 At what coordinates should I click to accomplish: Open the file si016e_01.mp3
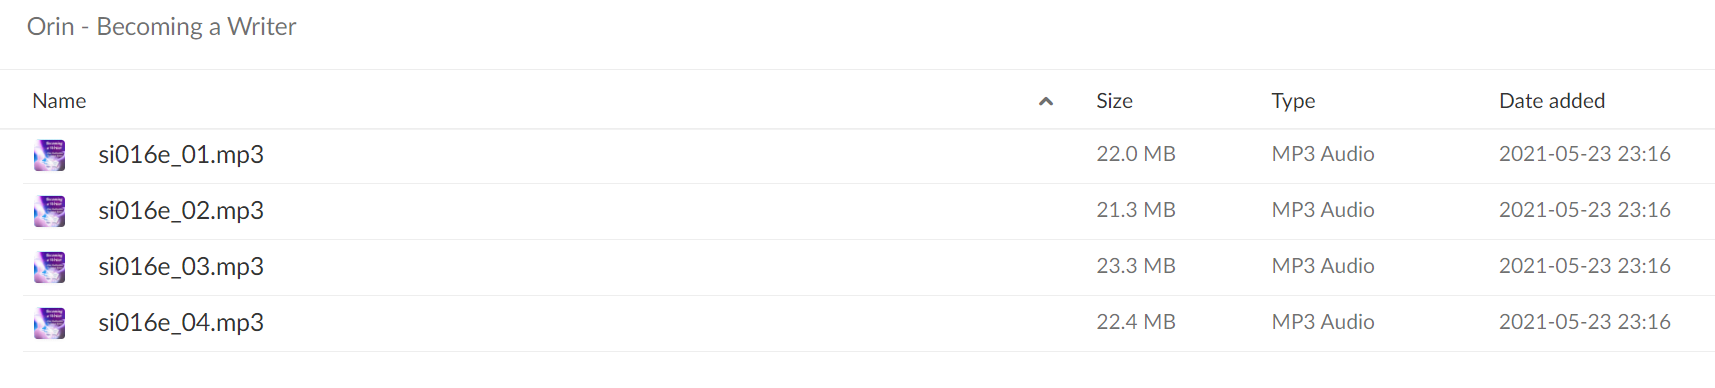pyautogui.click(x=181, y=154)
